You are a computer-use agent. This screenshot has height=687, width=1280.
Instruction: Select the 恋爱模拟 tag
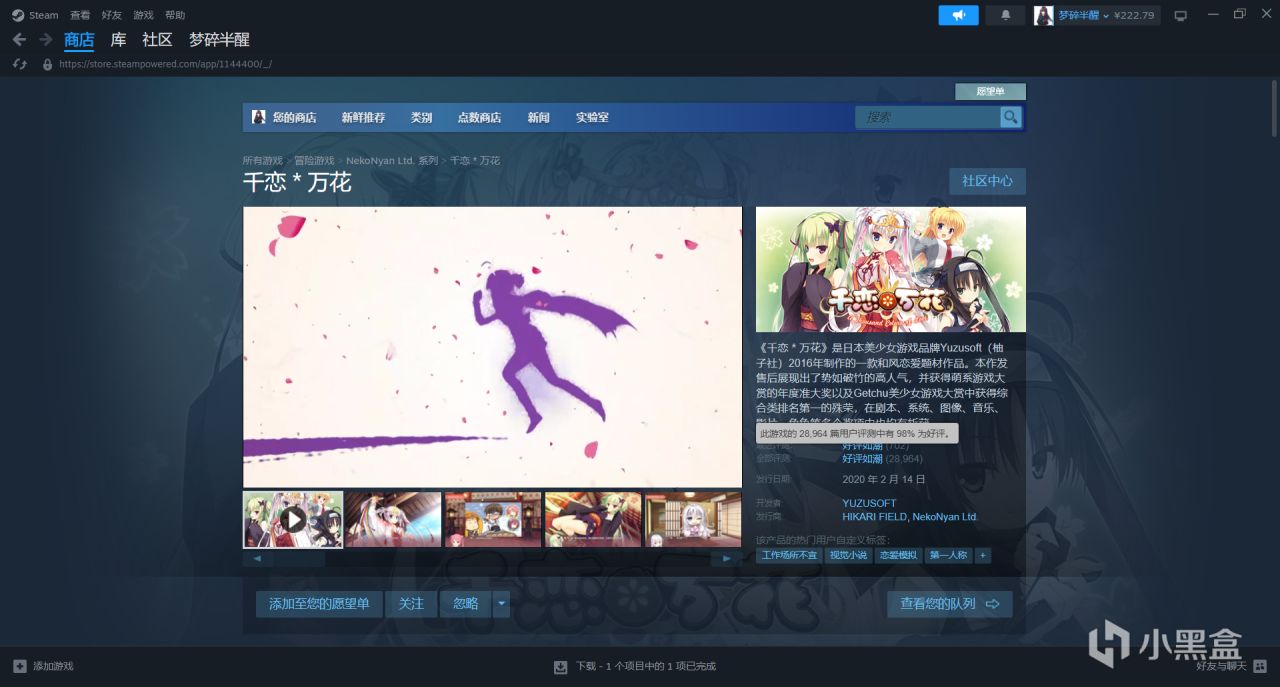click(x=897, y=555)
